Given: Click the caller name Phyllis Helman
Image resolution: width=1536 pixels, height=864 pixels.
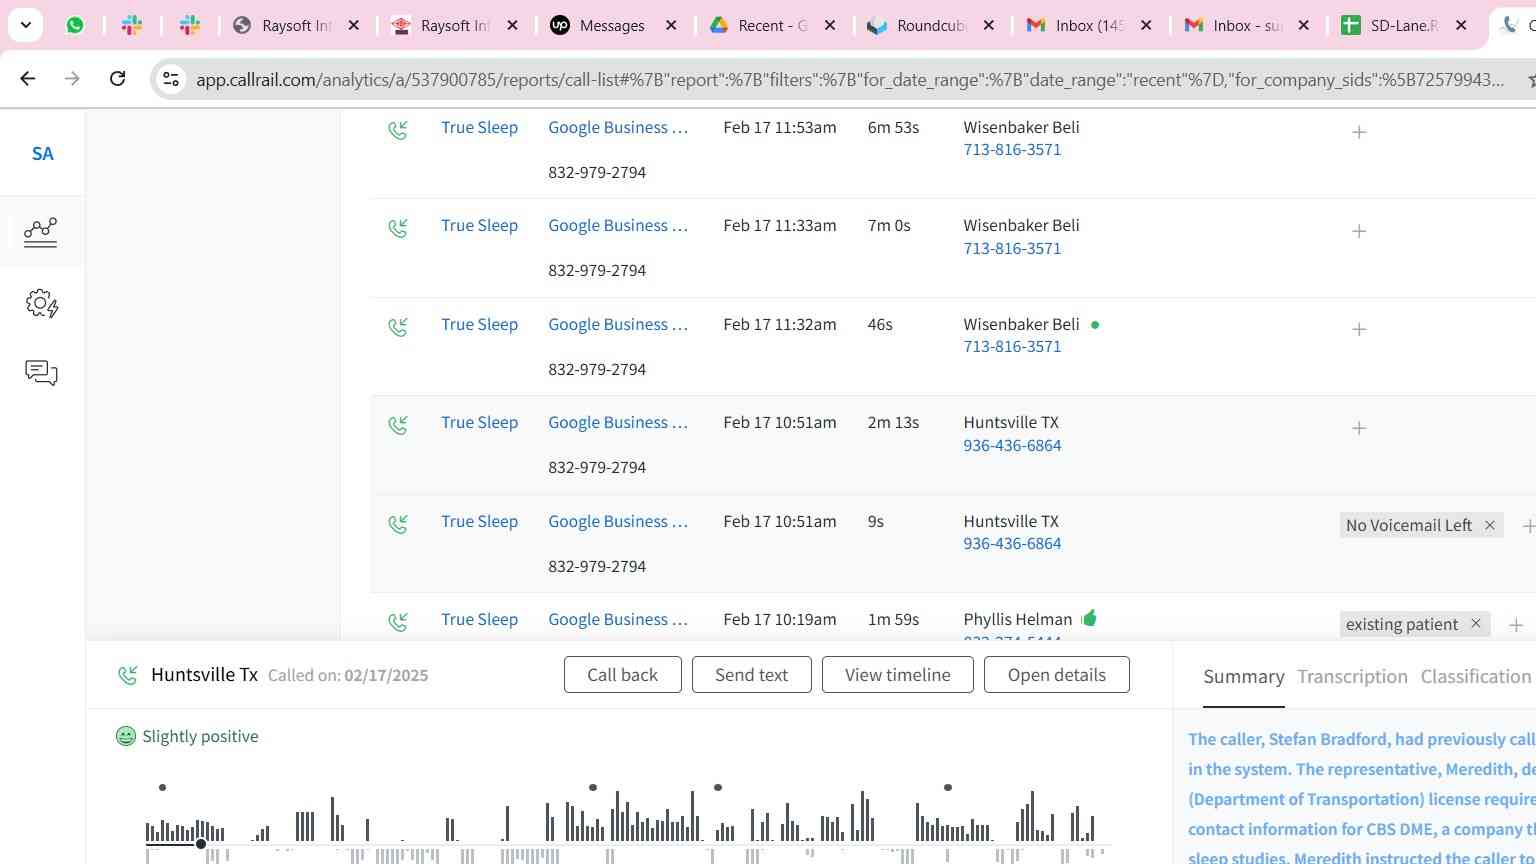Looking at the screenshot, I should point(1017,620).
